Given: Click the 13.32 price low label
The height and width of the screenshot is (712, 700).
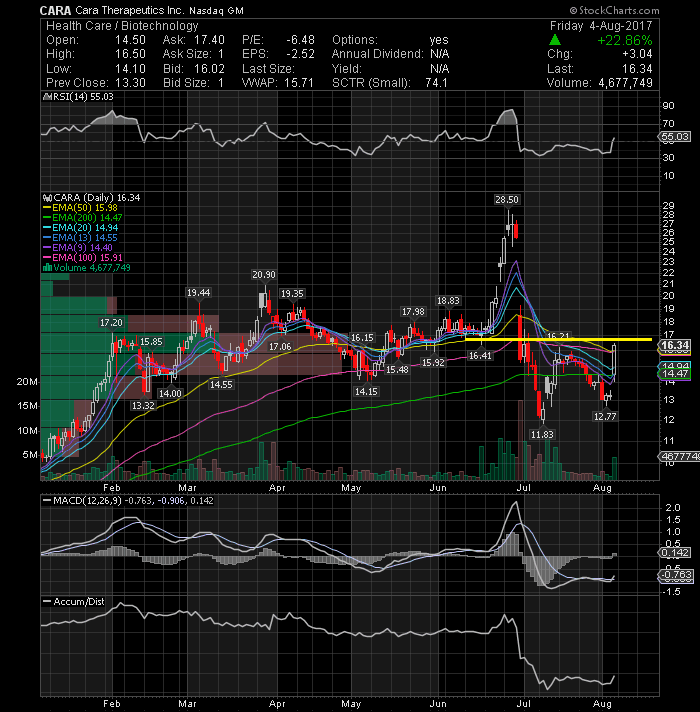Looking at the screenshot, I should coord(143,405).
